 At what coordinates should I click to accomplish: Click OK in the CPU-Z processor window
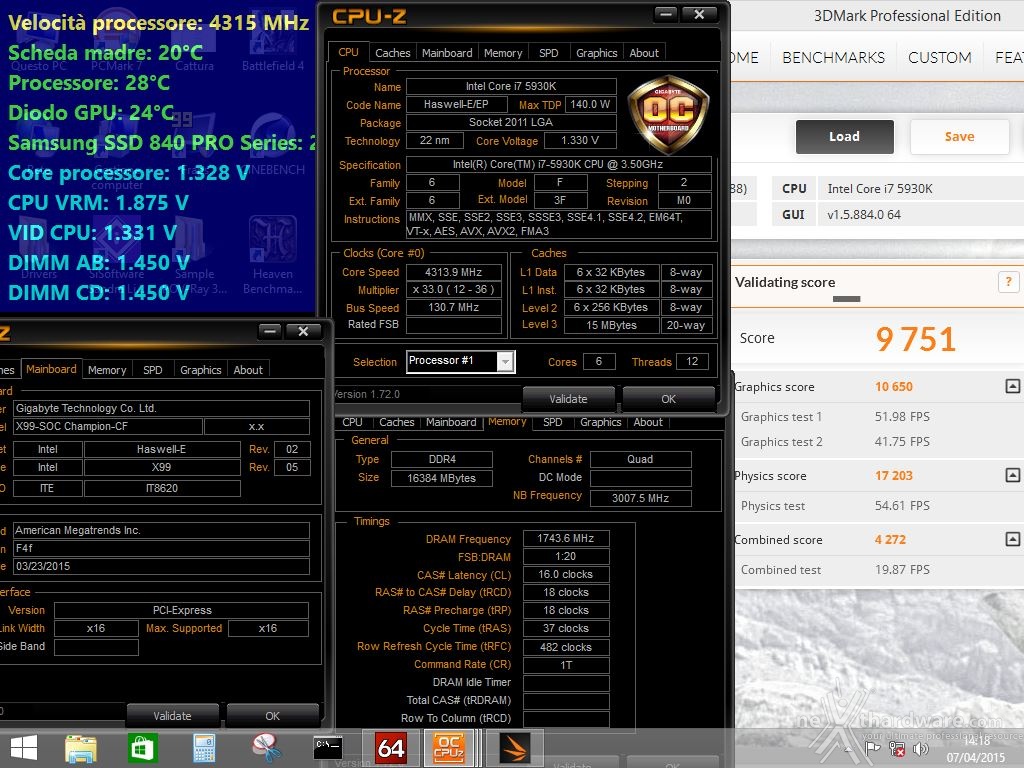pyautogui.click(x=668, y=399)
